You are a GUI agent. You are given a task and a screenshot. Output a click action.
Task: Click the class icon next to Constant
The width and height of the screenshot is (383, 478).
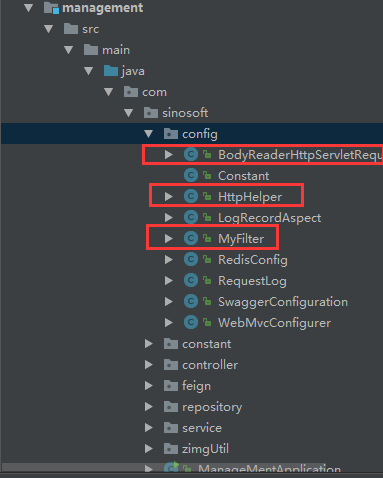(191, 175)
